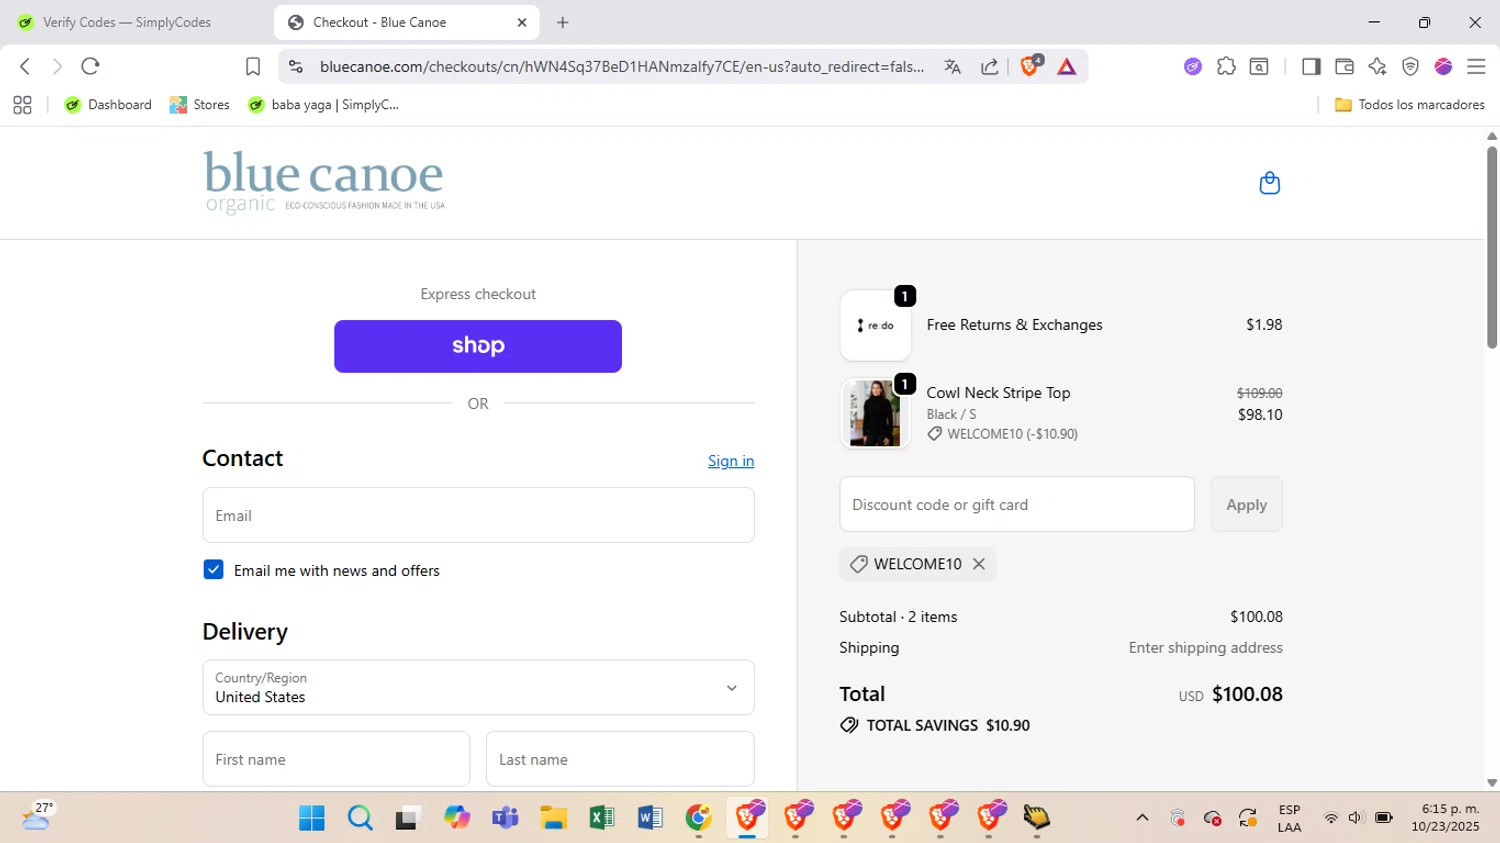The height and width of the screenshot is (843, 1500).
Task: Click the First name field
Action: [336, 759]
